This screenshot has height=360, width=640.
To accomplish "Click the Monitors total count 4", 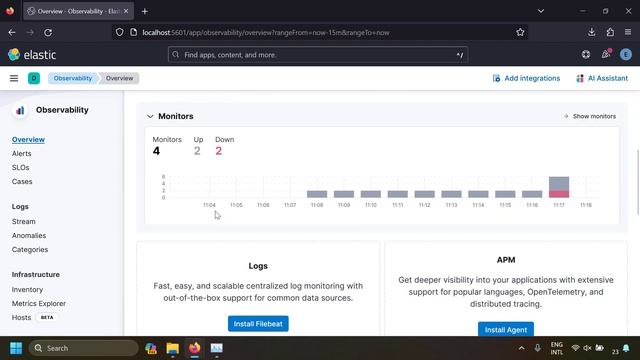I will point(156,151).
